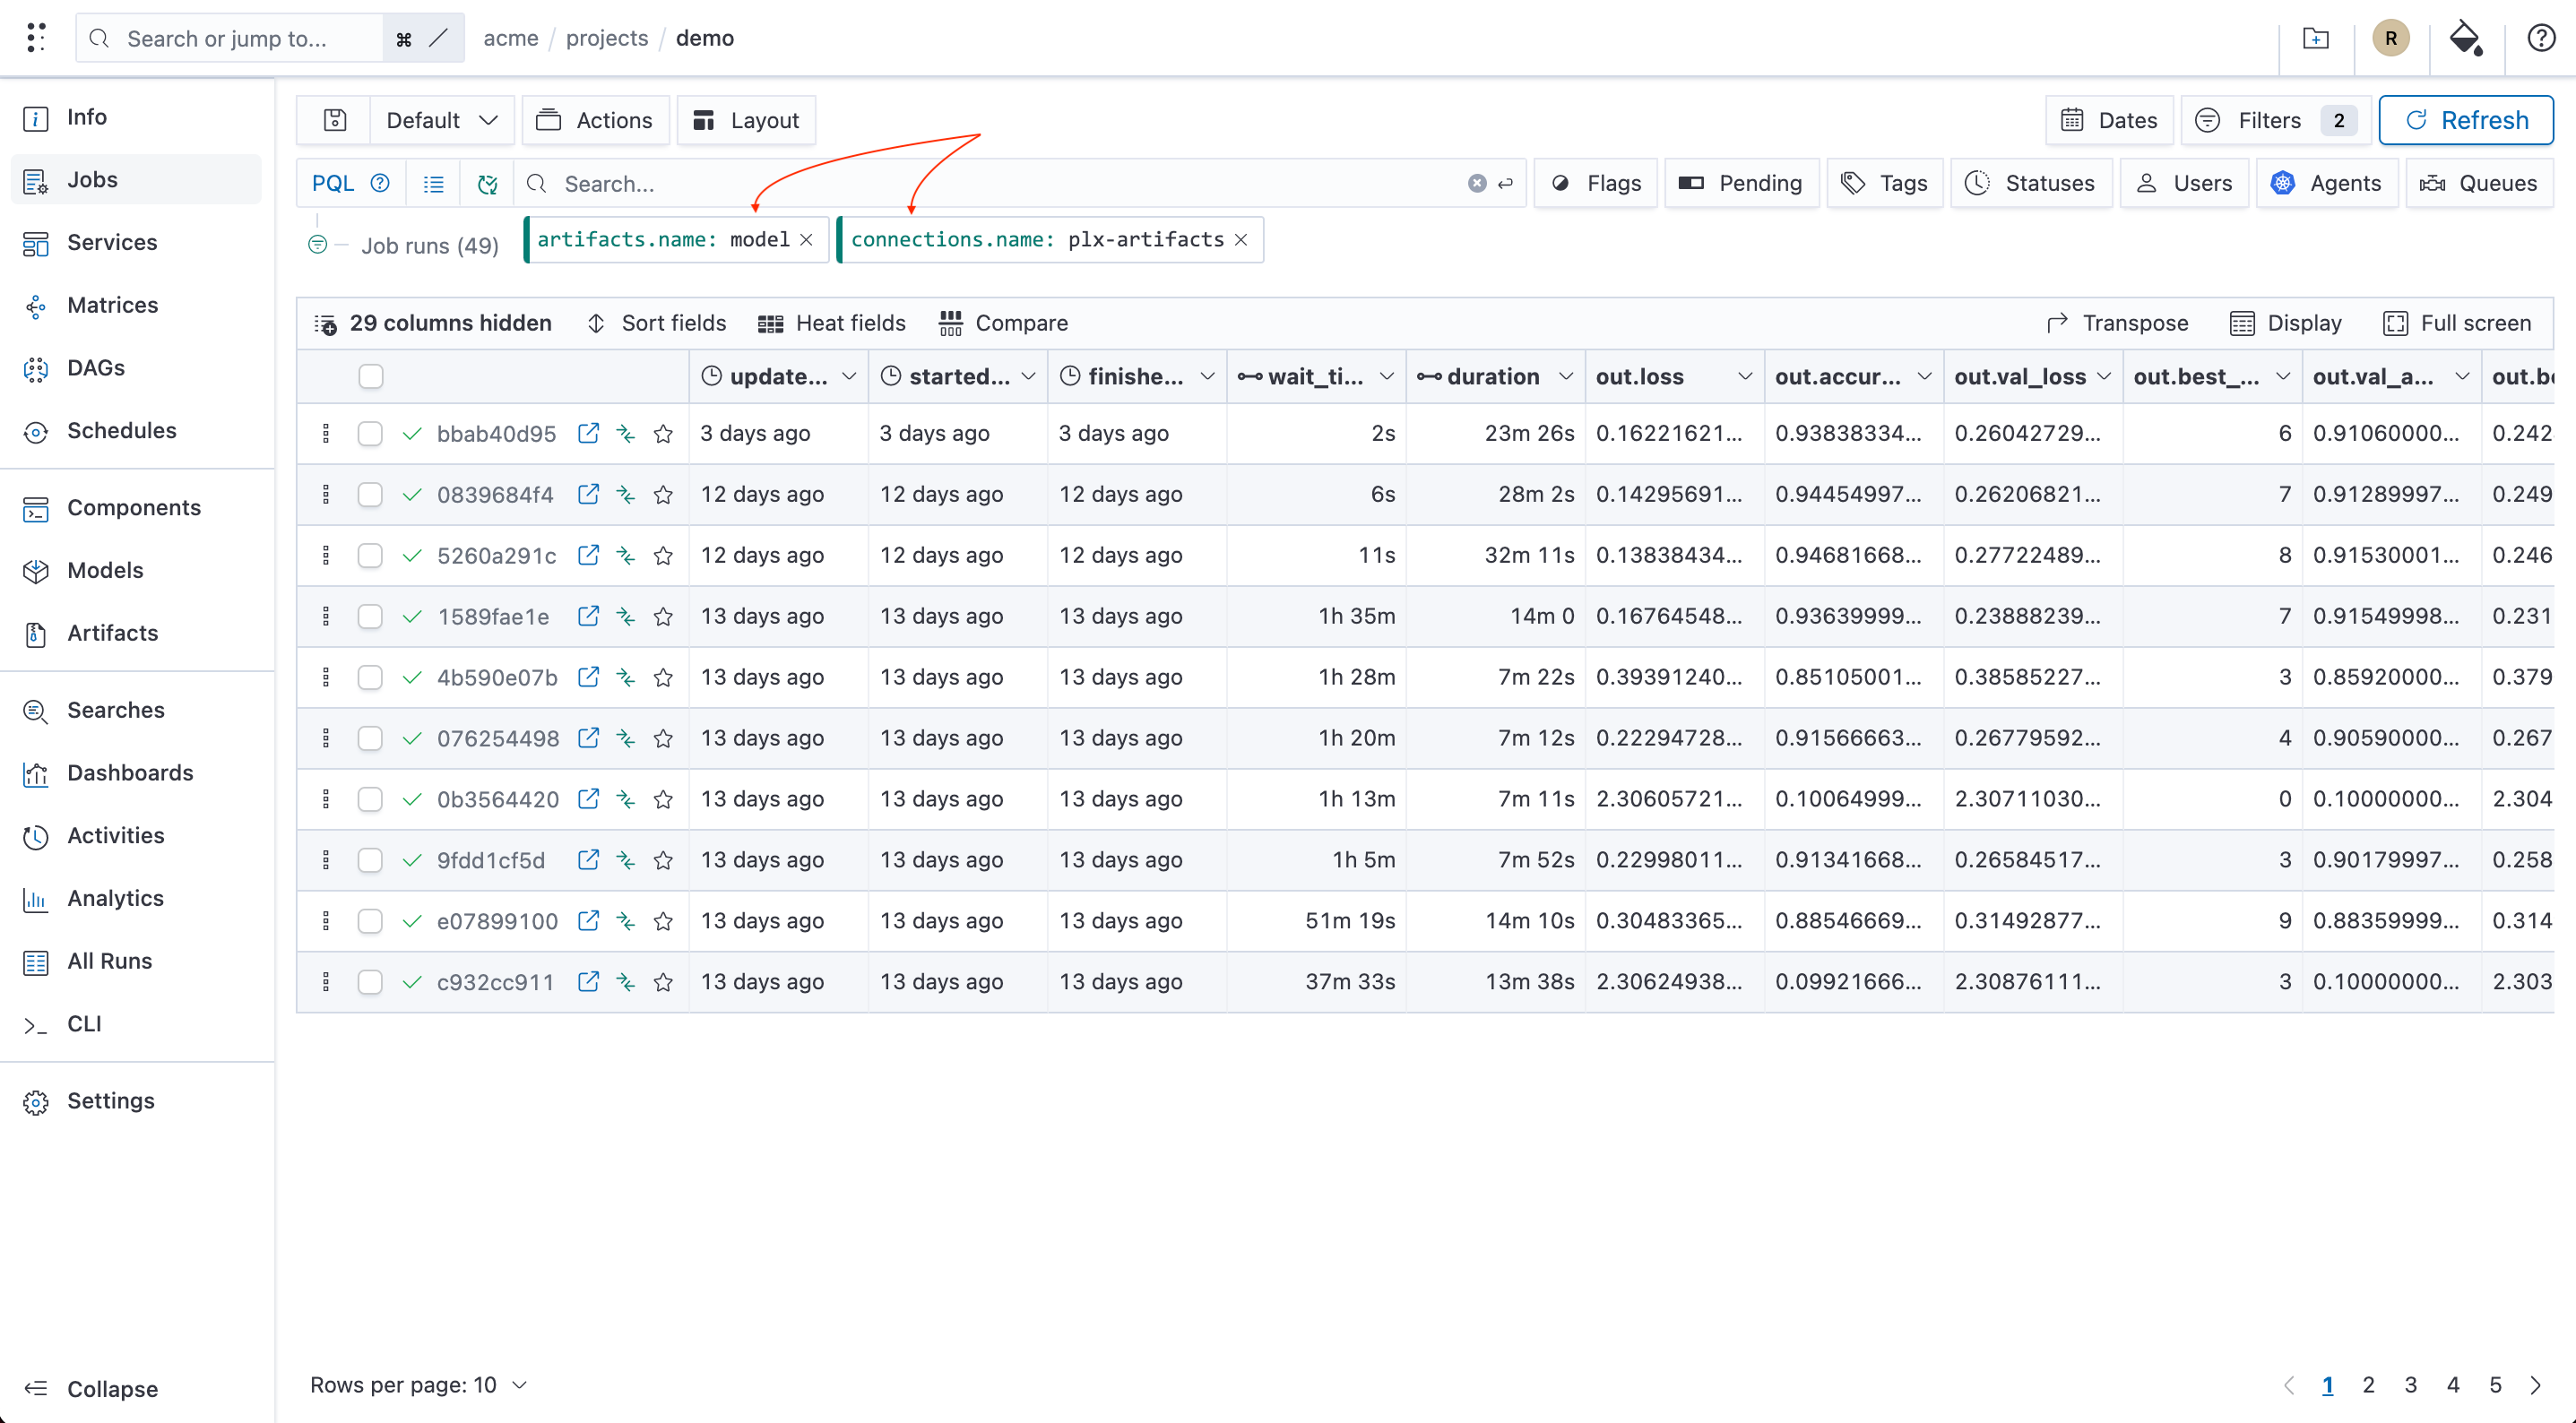Image resolution: width=2576 pixels, height=1423 pixels.
Task: Collapse the sidebar
Action: point(92,1389)
